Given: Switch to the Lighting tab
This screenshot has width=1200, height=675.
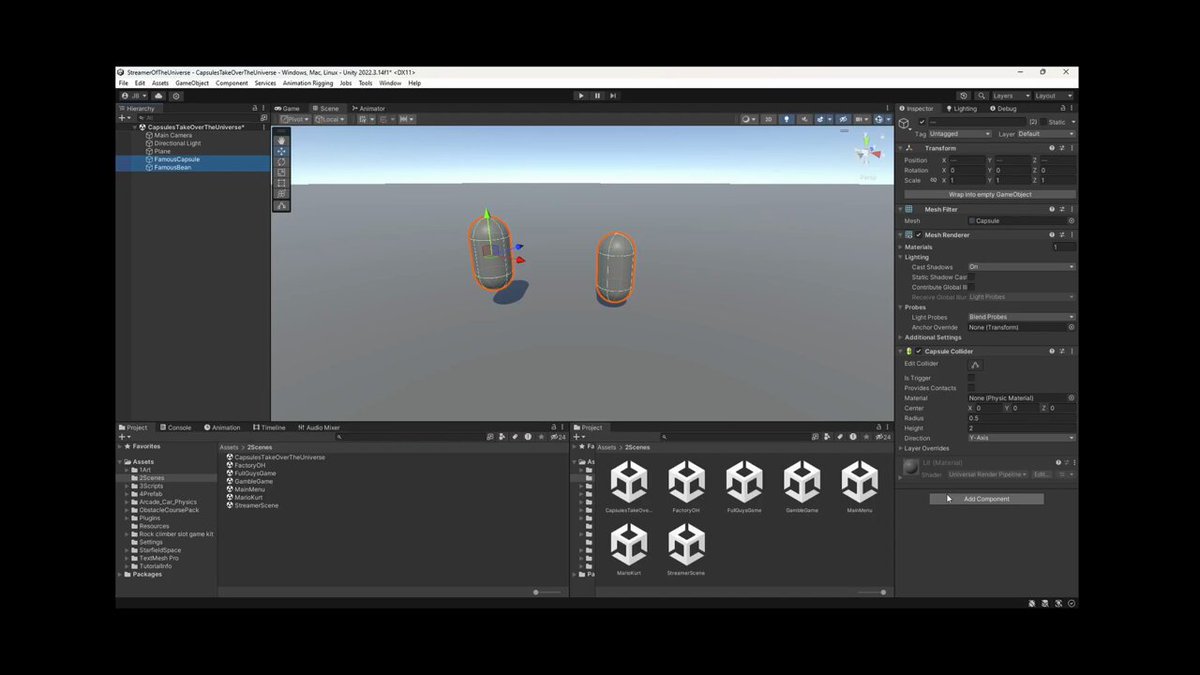Looking at the screenshot, I should [960, 108].
